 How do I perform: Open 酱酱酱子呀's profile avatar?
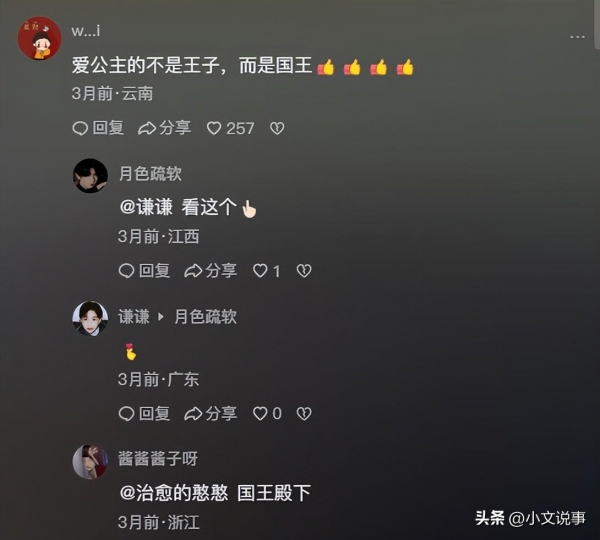click(90, 462)
